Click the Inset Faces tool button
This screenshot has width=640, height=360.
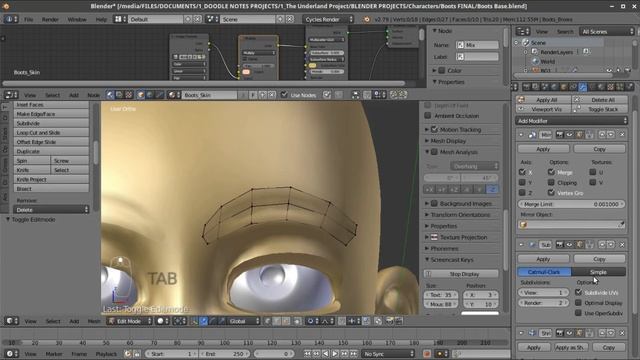[x=51, y=104]
